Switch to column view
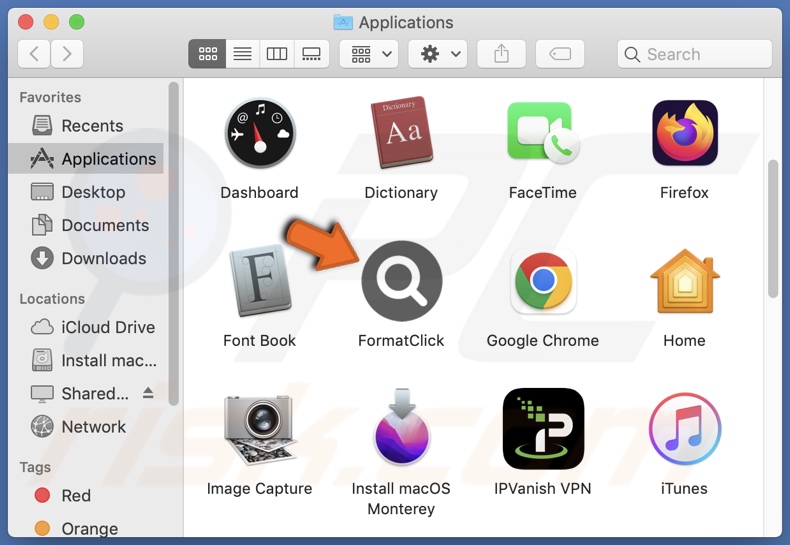The image size is (790, 545). (x=277, y=54)
